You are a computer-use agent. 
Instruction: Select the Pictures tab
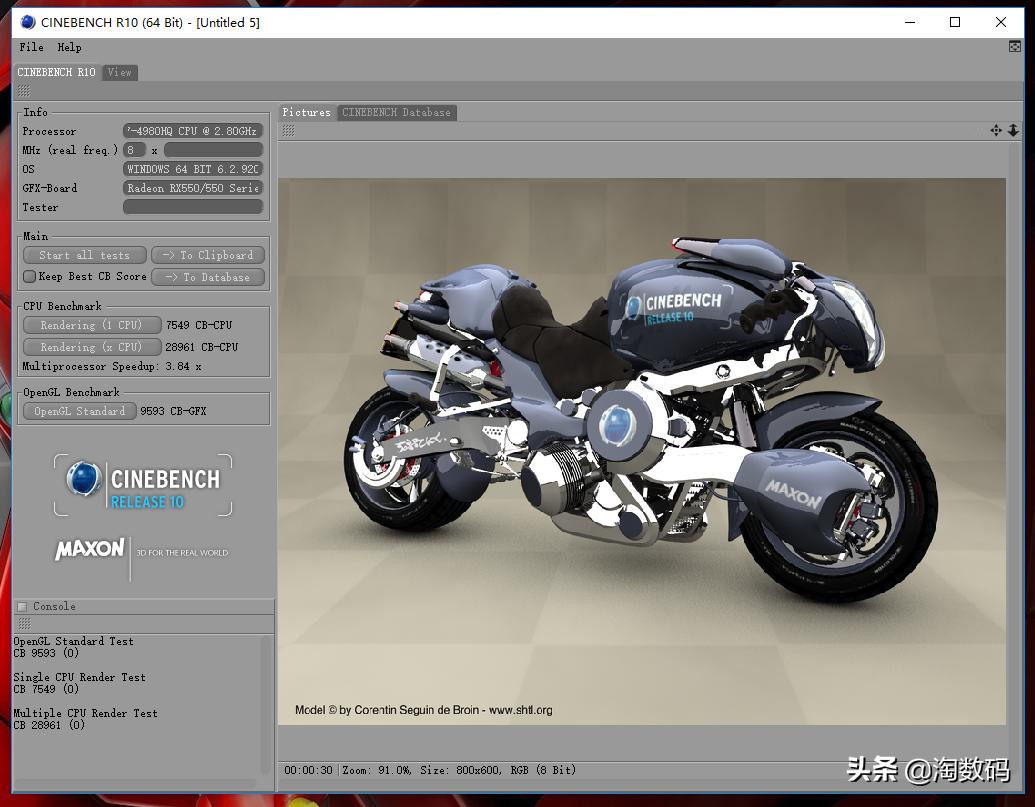[306, 112]
